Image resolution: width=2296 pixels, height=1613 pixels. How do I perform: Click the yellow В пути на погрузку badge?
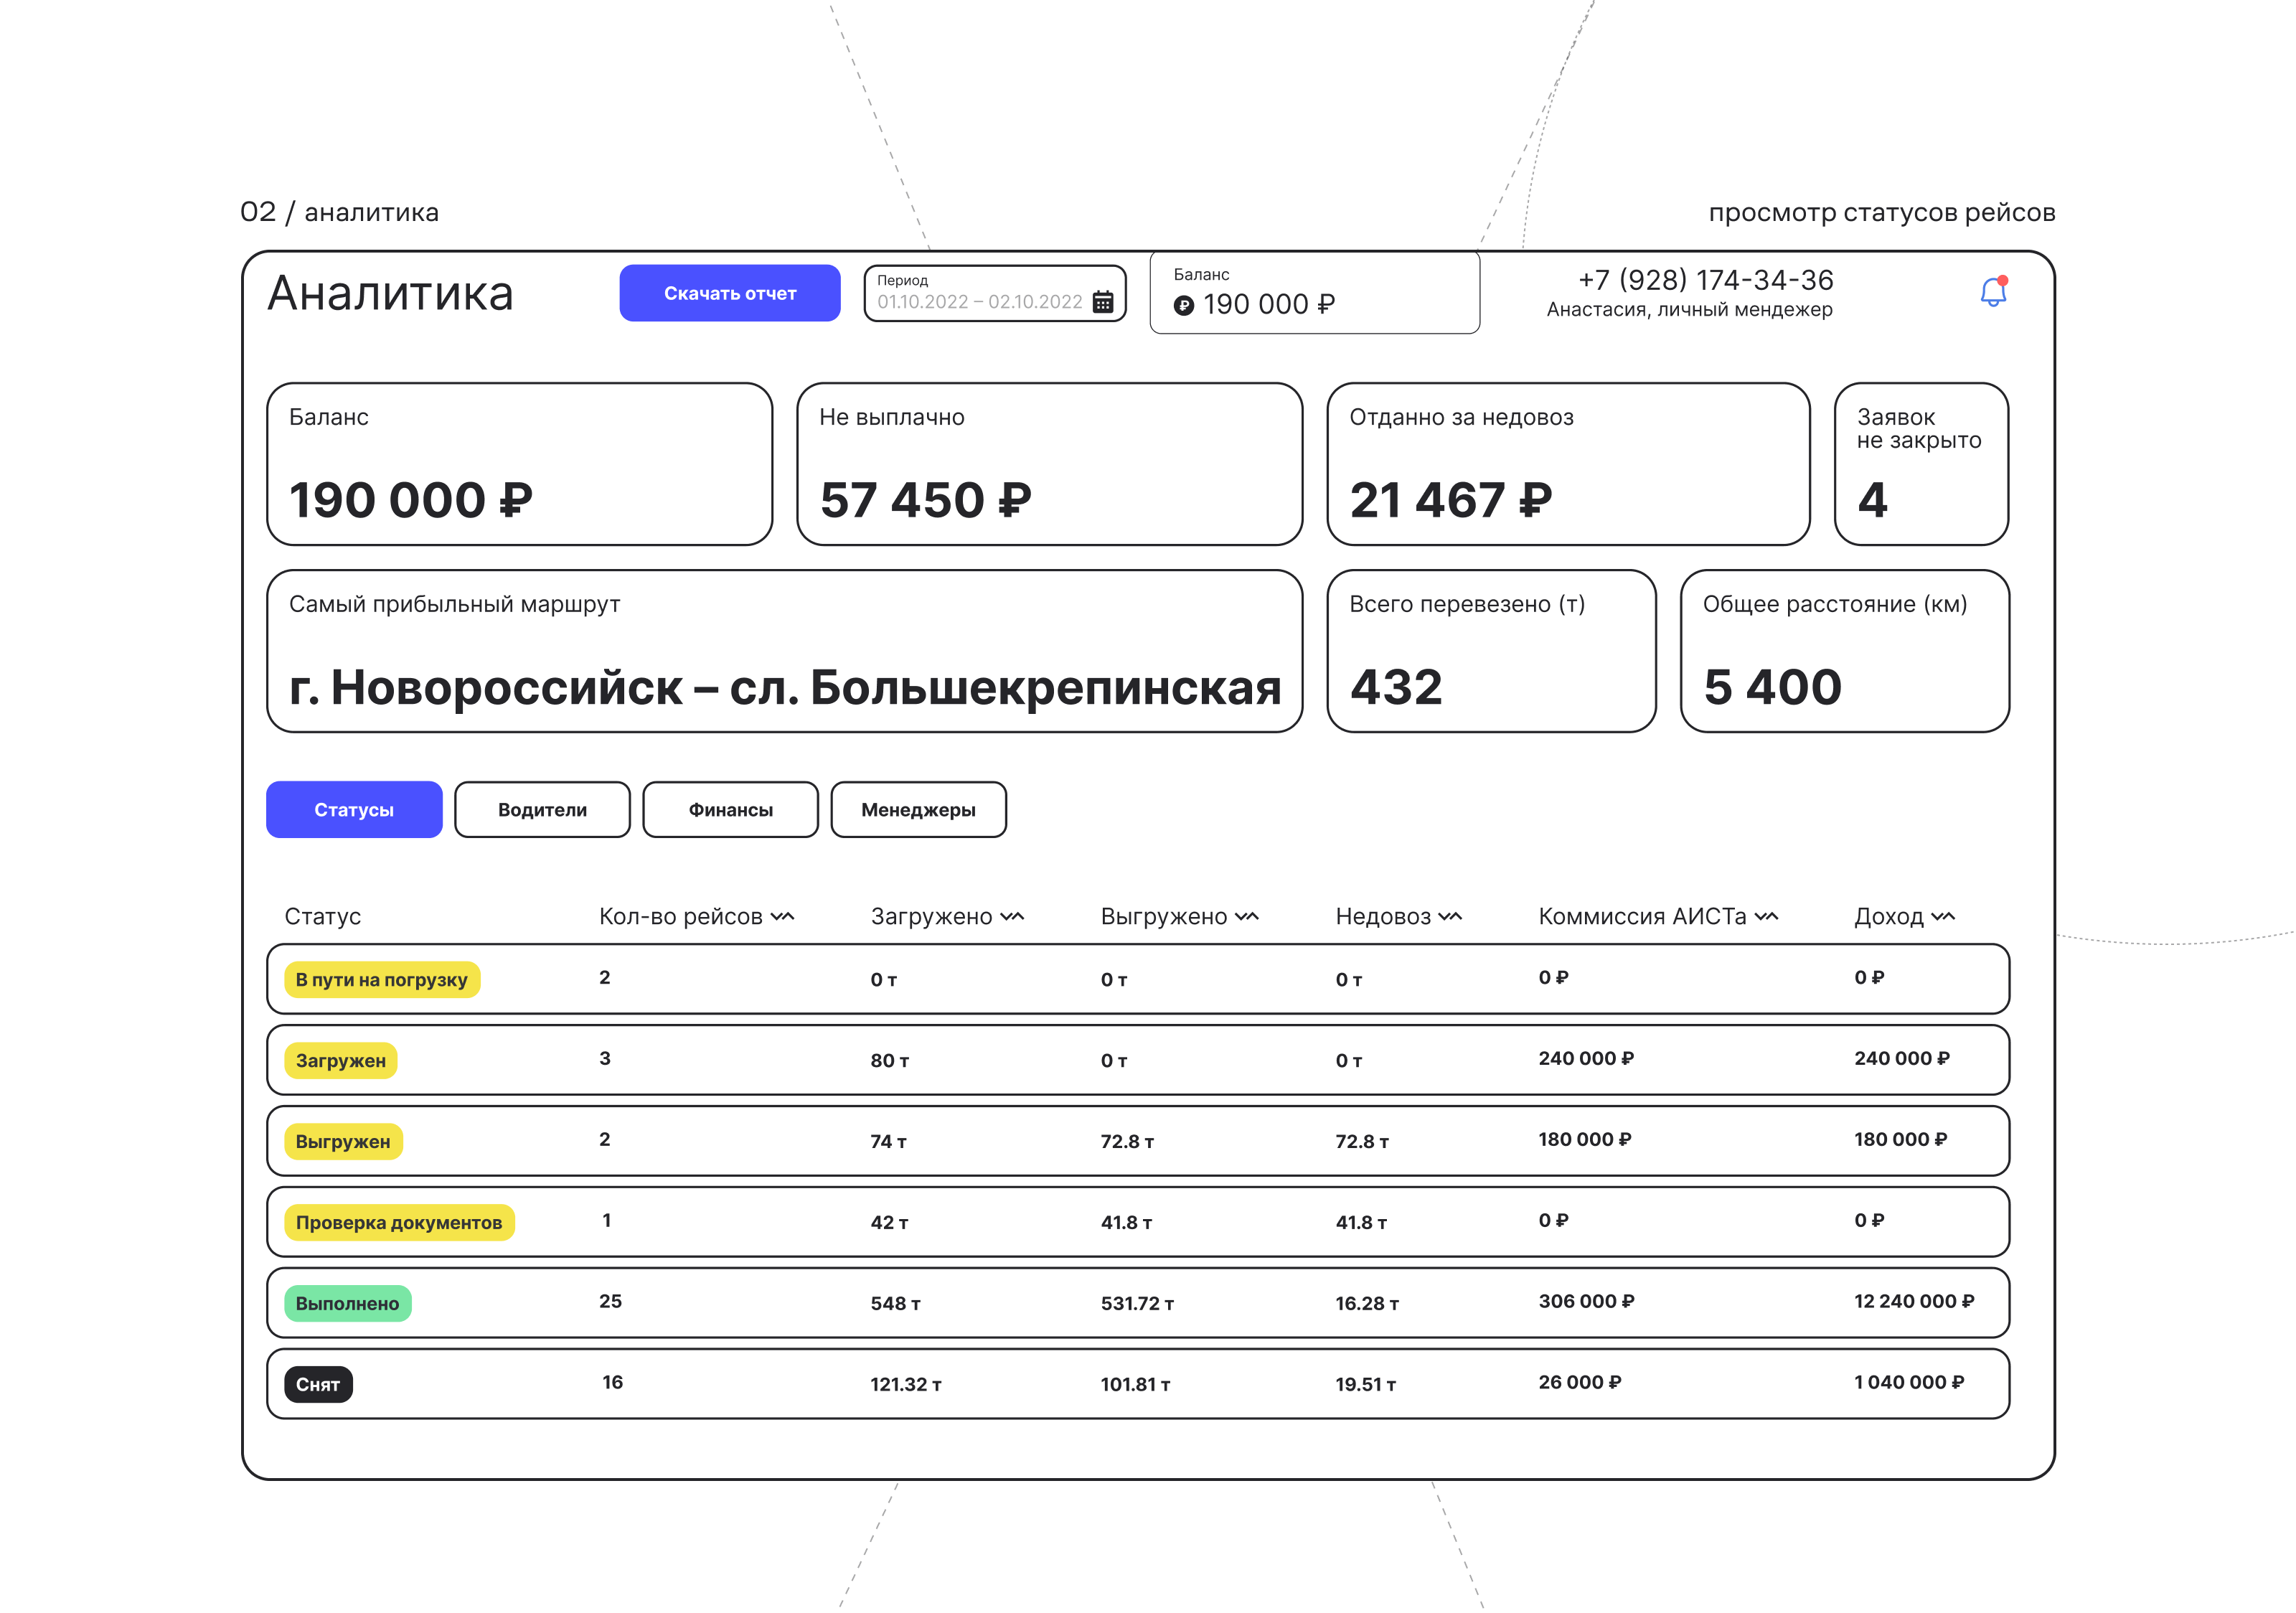(382, 980)
